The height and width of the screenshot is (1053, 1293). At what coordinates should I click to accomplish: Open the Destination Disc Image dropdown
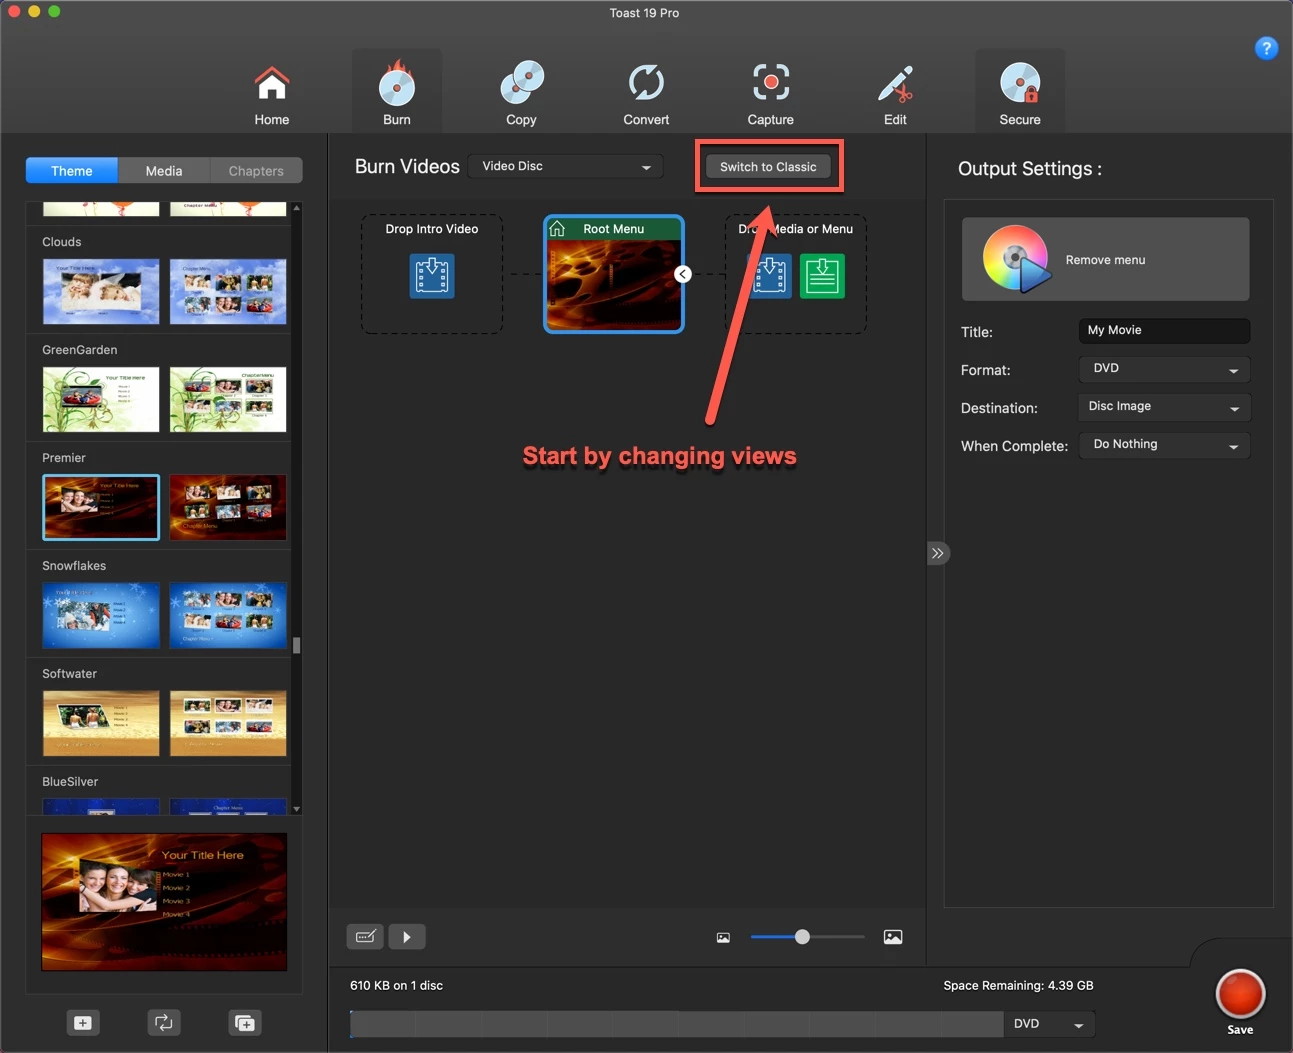[1164, 407]
